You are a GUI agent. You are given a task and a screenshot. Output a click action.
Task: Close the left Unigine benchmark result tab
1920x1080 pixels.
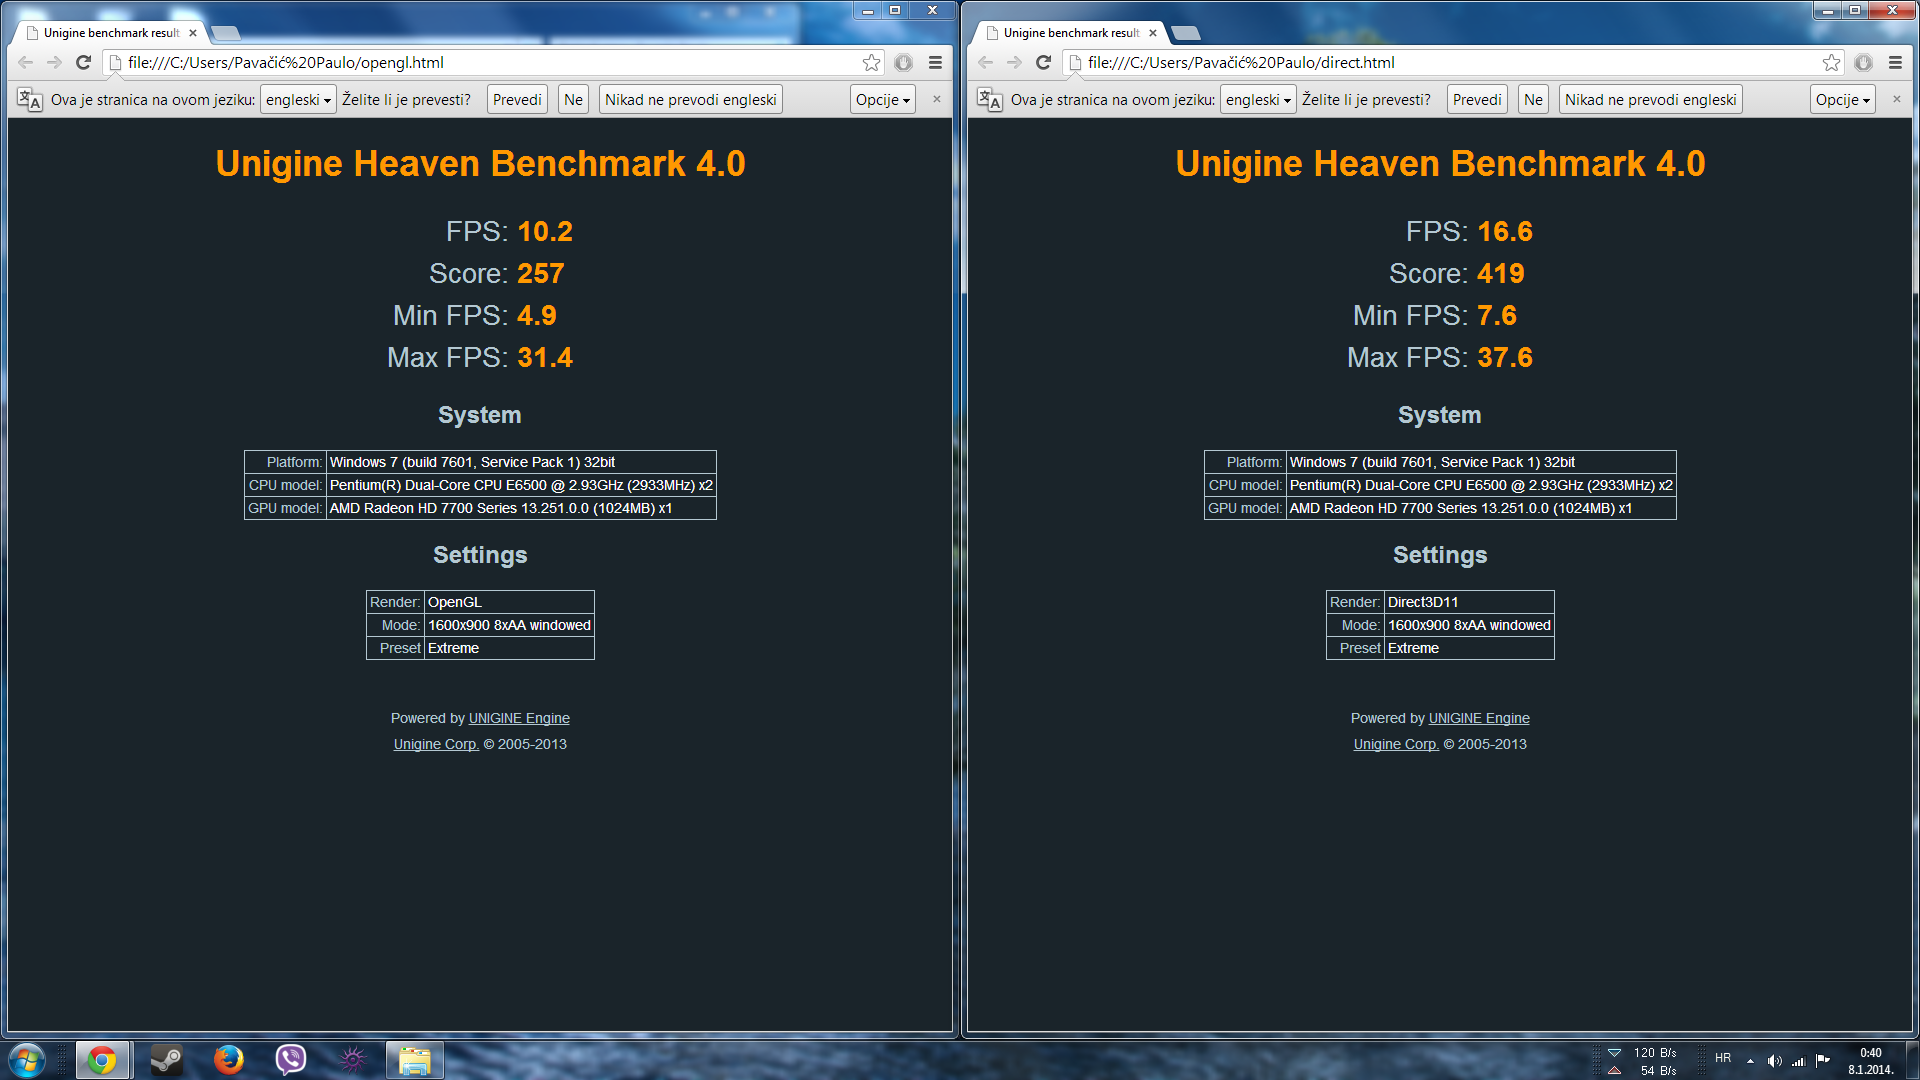tap(193, 33)
